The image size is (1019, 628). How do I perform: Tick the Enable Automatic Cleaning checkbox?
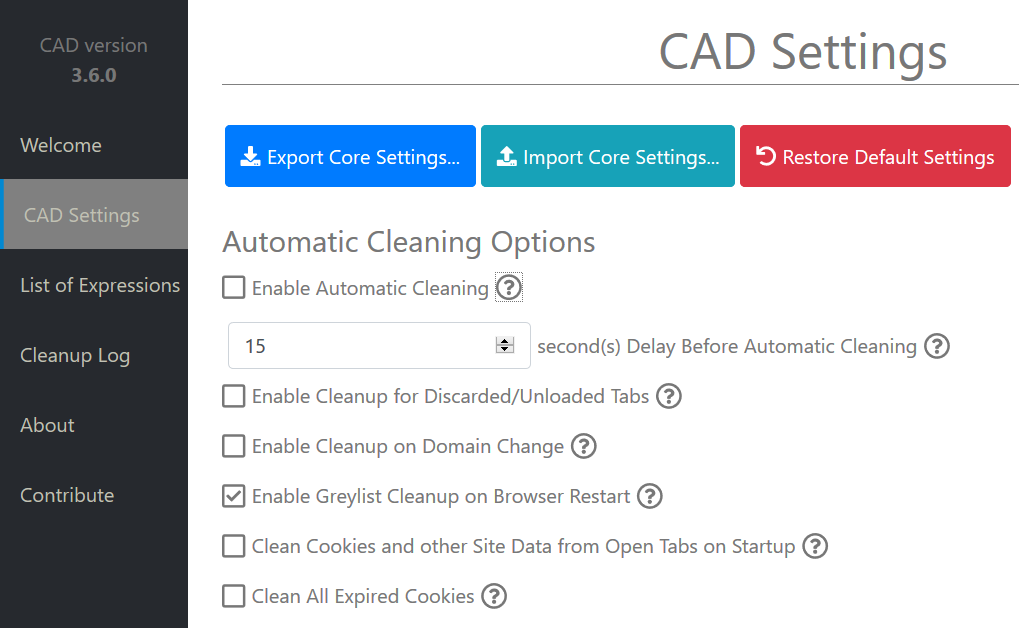[x=234, y=287]
